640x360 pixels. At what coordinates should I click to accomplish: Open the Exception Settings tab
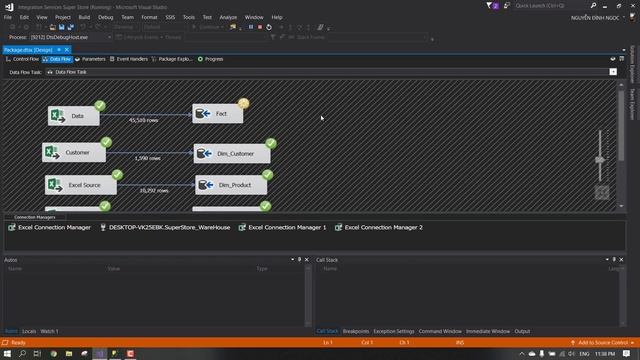tap(394, 331)
